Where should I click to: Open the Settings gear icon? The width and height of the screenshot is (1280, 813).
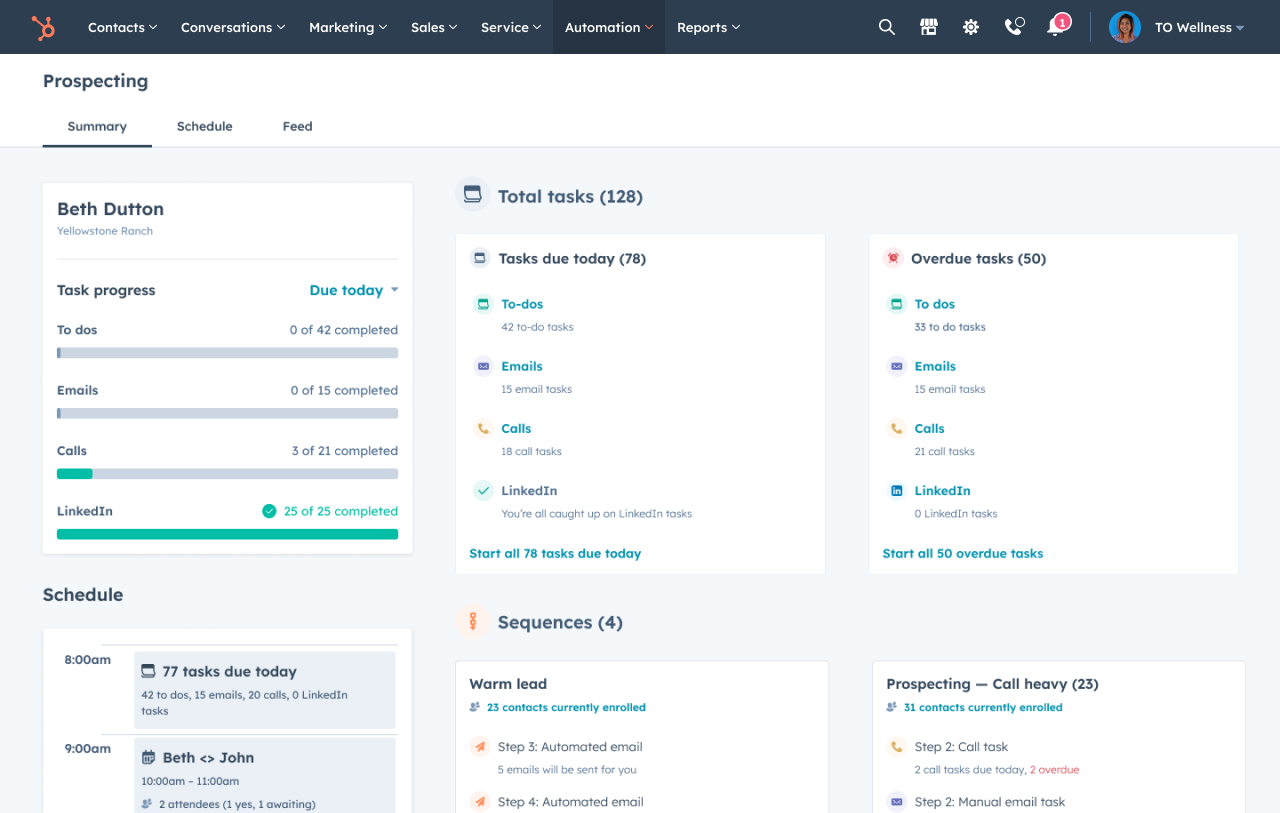[970, 27]
